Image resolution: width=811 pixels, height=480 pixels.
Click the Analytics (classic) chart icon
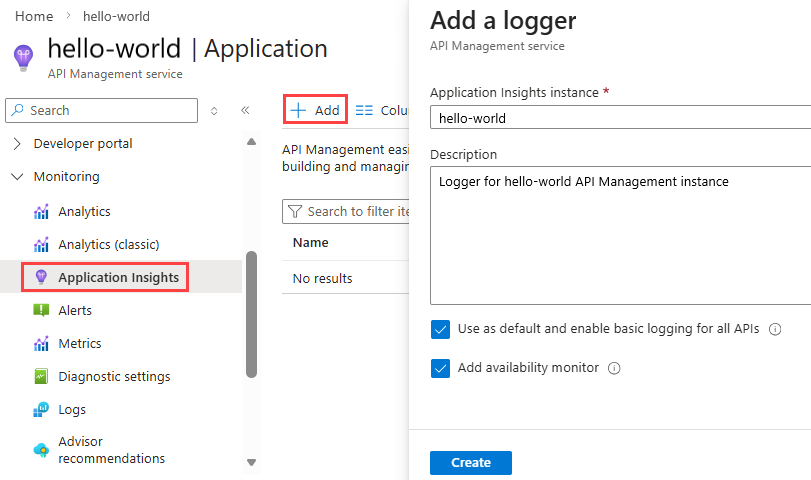[x=41, y=245]
